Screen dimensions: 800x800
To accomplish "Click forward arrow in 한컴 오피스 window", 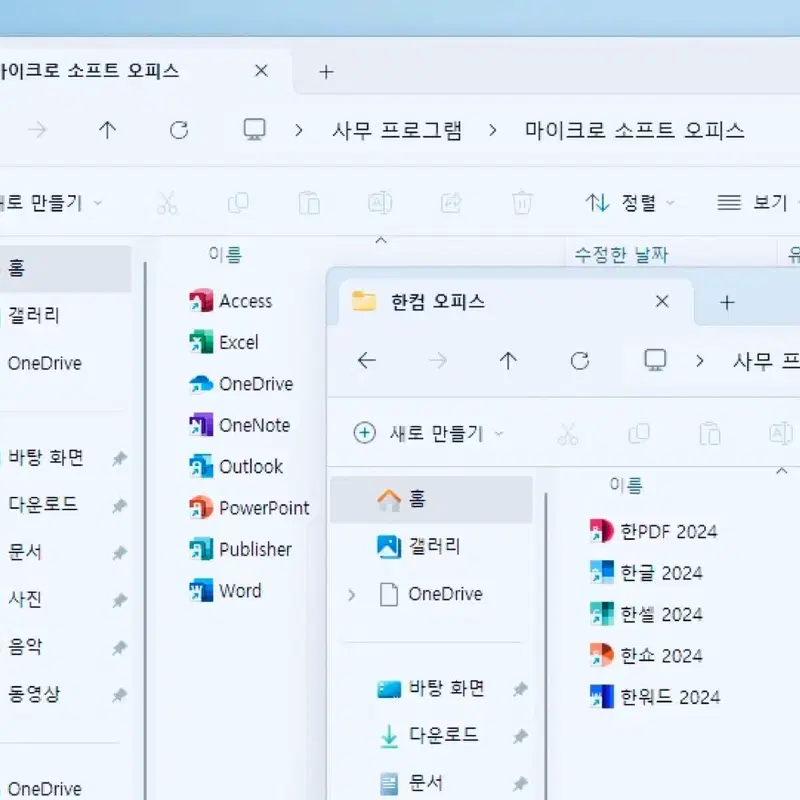I will [438, 361].
